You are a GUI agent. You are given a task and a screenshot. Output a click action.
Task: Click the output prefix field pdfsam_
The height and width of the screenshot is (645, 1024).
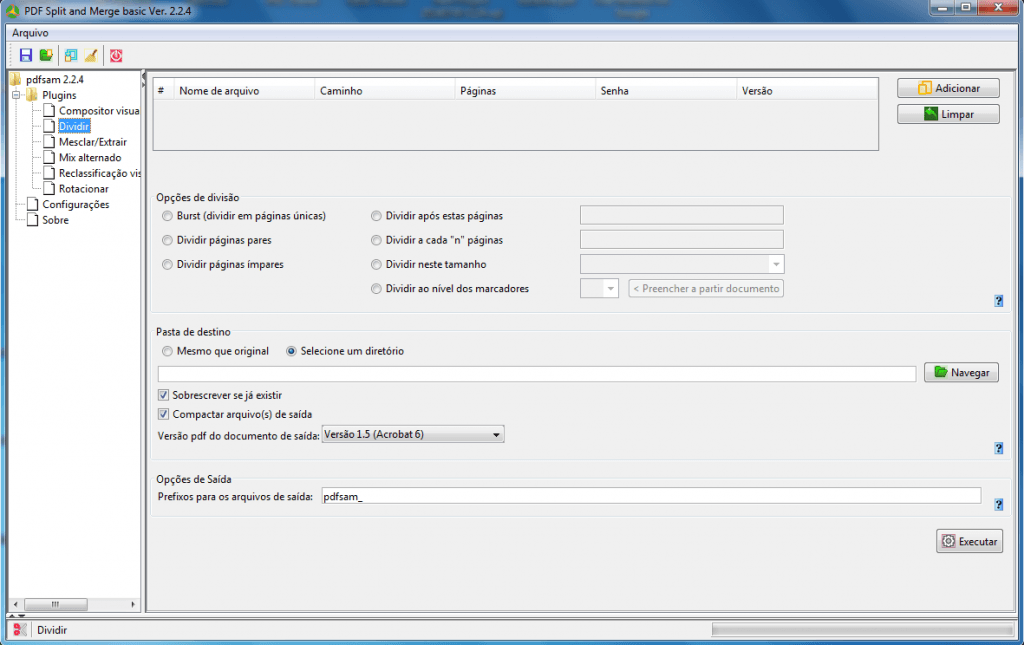pos(651,496)
